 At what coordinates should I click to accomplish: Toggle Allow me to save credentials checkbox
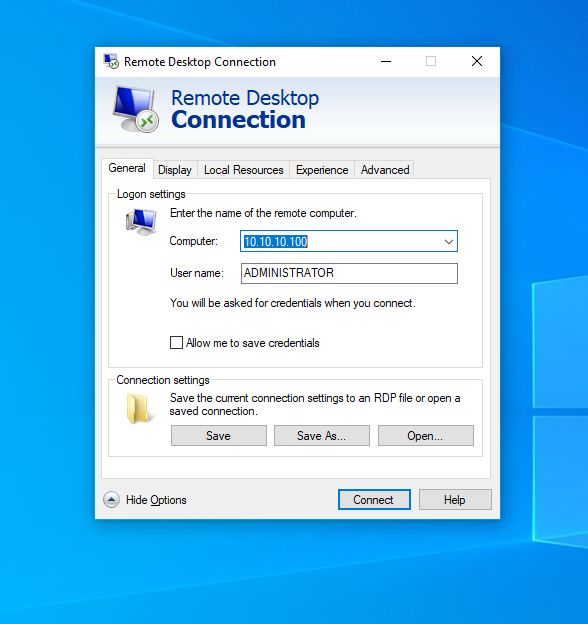[x=176, y=343]
